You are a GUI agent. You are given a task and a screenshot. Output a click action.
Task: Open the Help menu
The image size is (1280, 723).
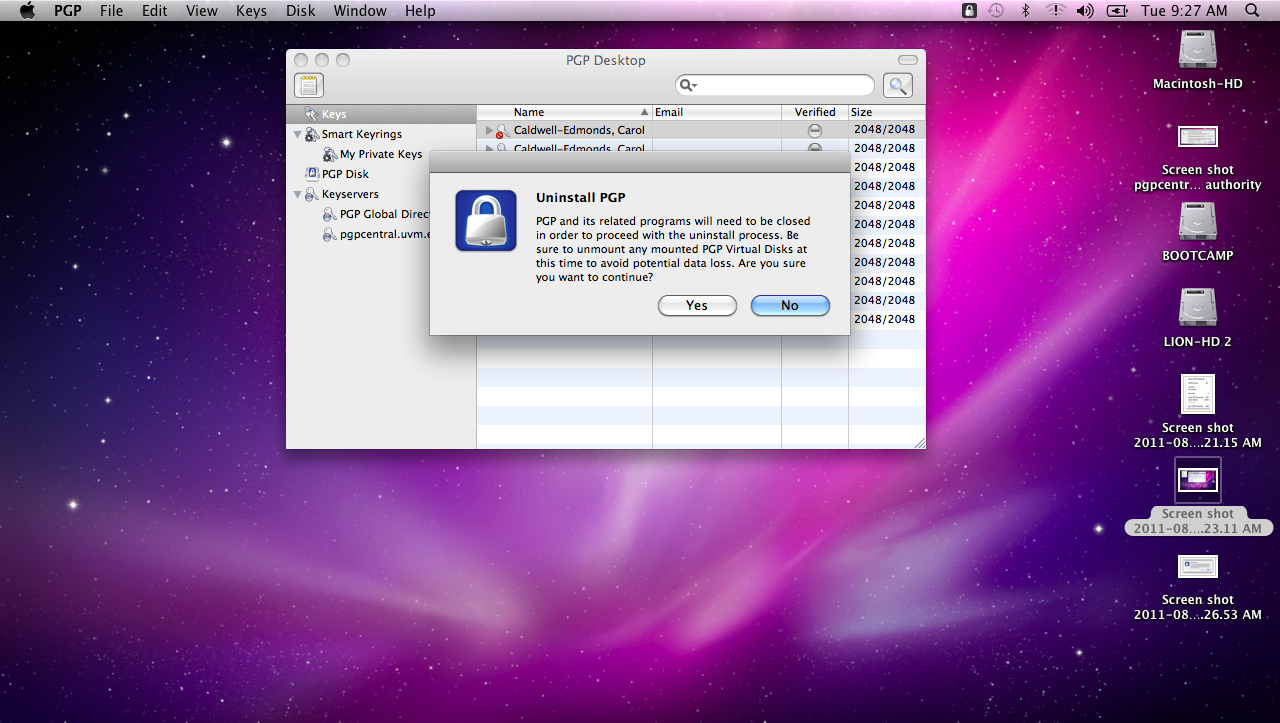pos(420,11)
